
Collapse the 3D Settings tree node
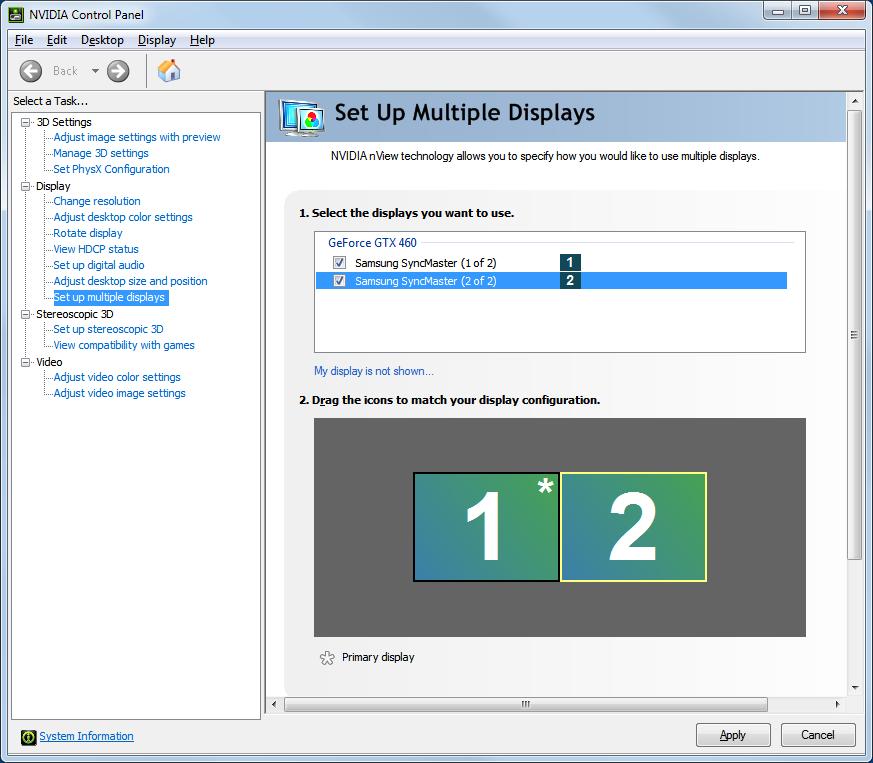point(25,122)
